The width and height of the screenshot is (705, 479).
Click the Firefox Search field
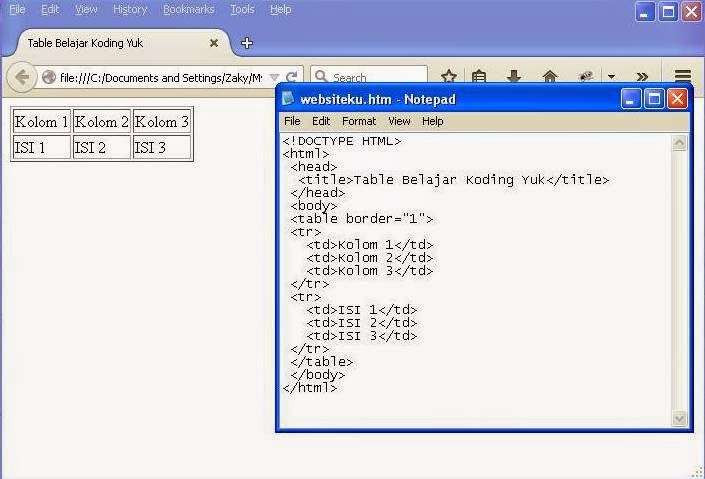coord(369,76)
